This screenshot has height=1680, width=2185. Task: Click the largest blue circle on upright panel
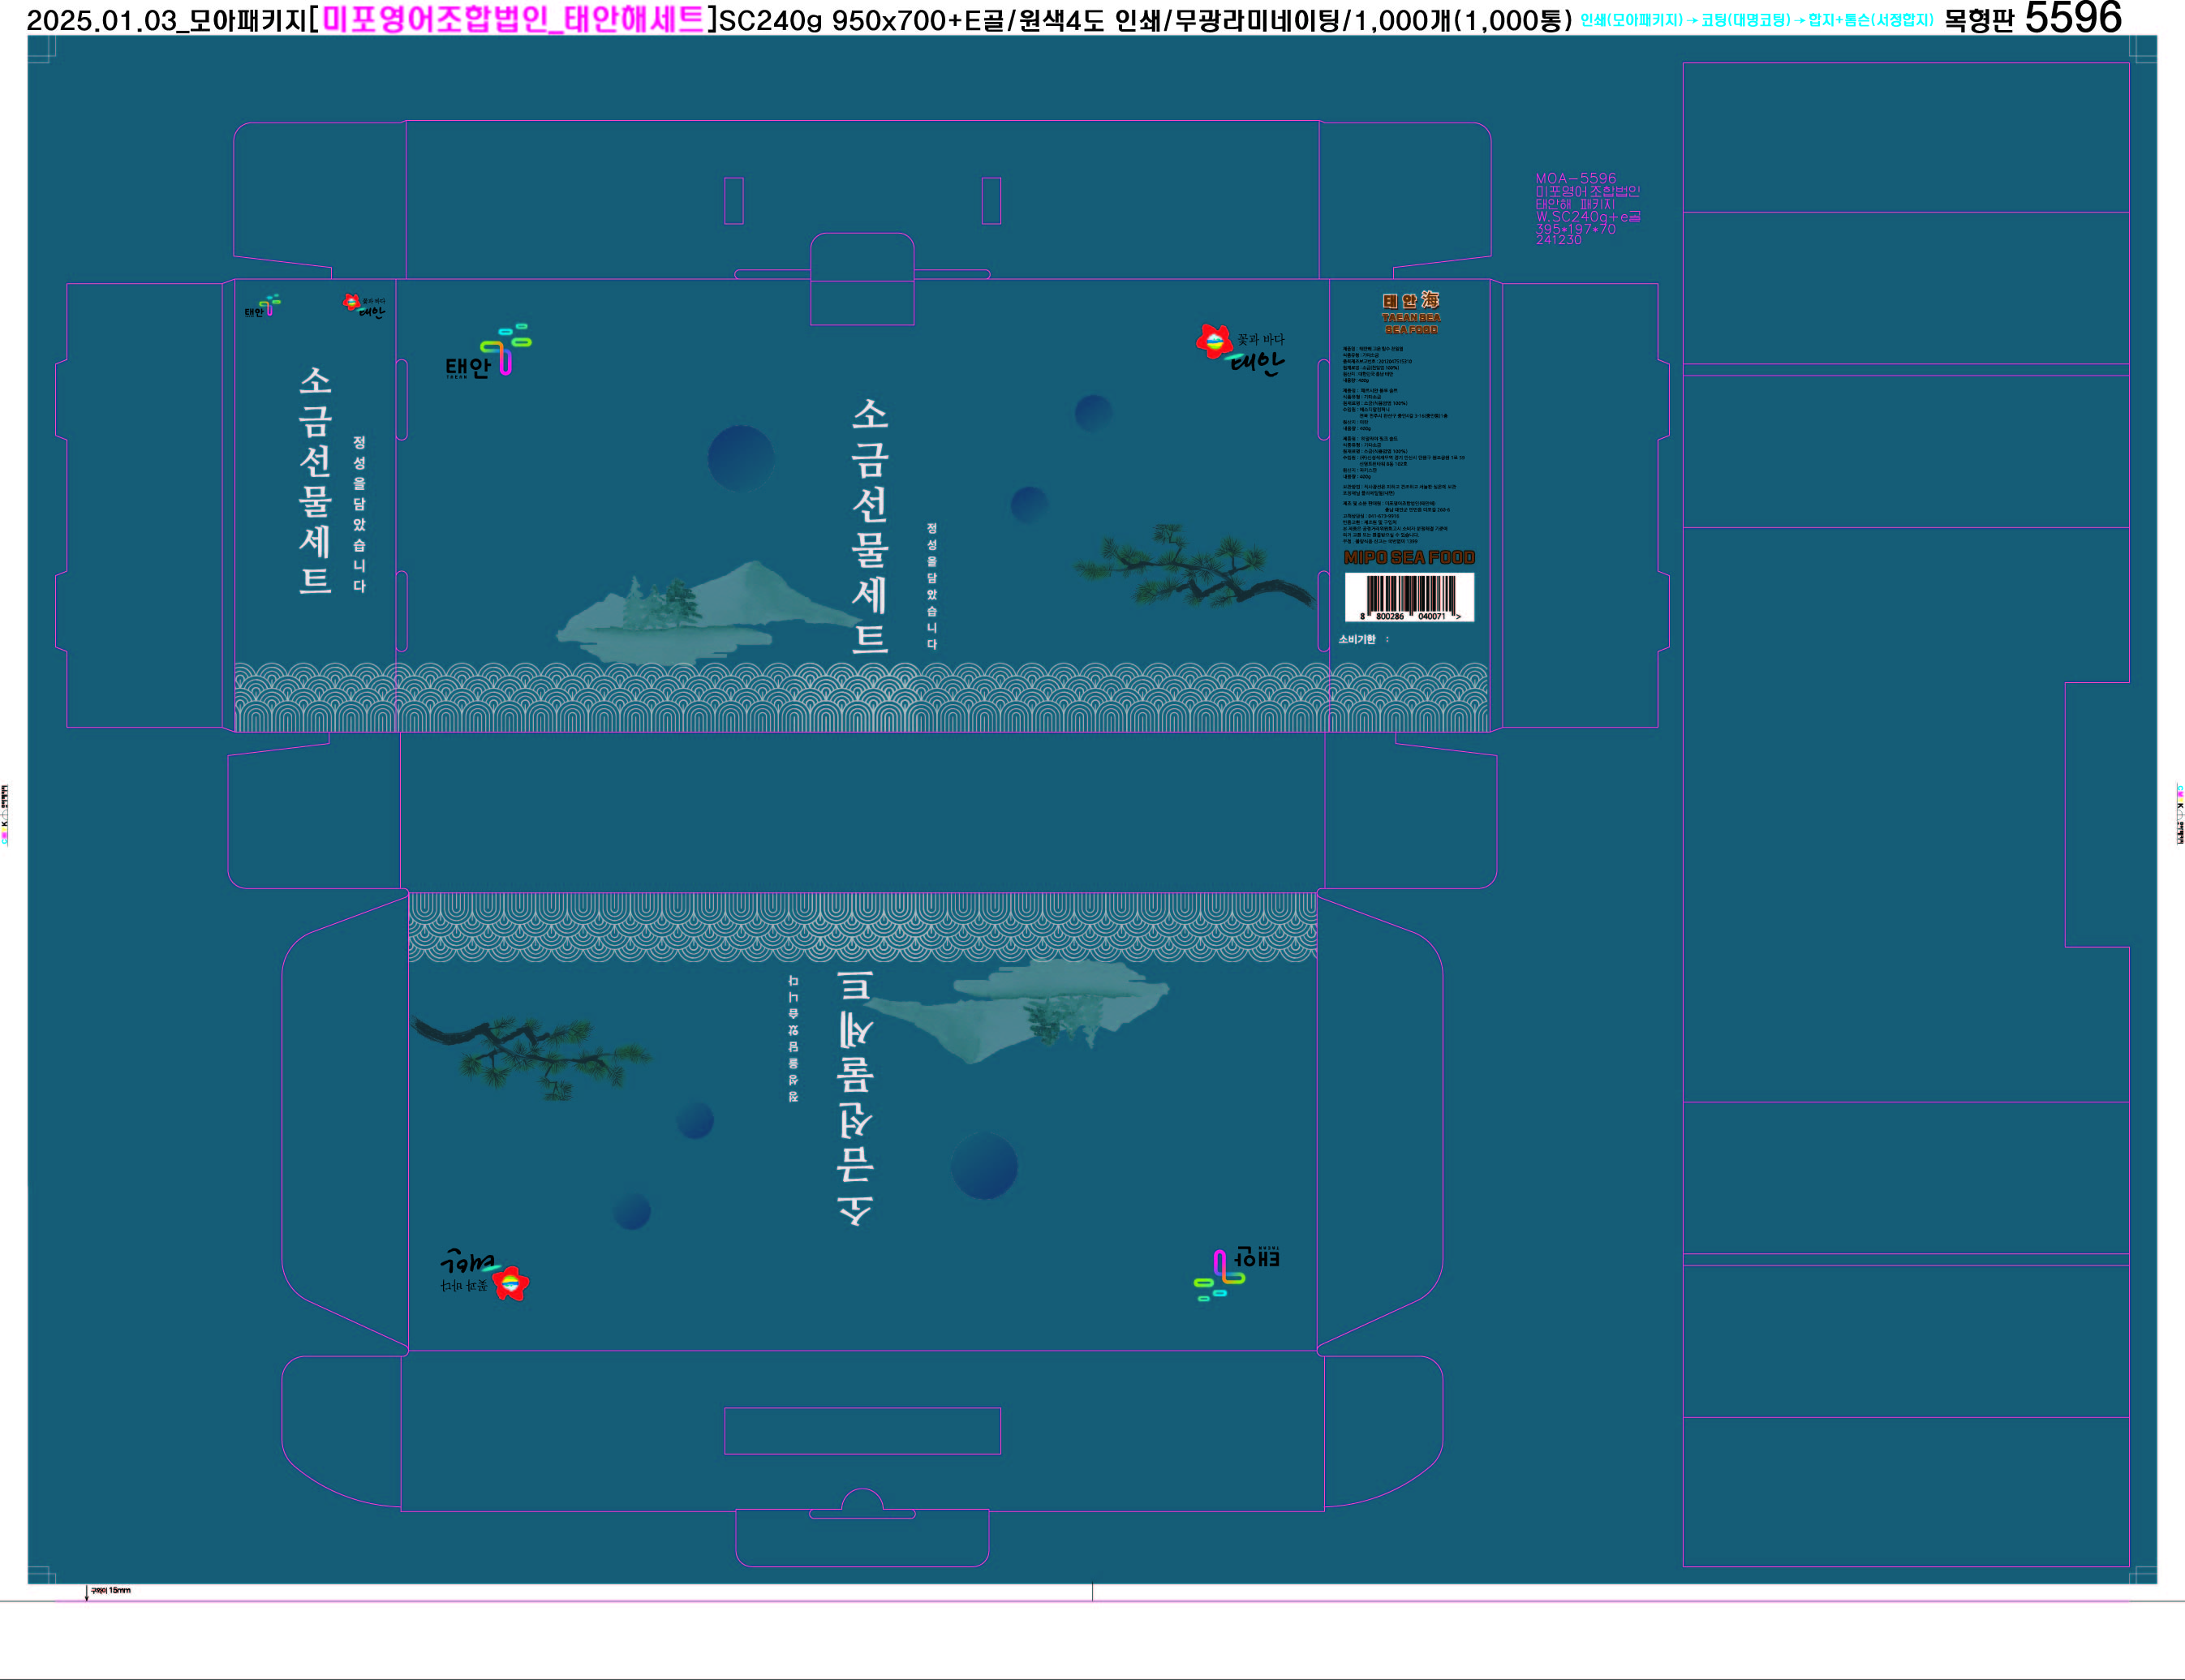pyautogui.click(x=740, y=458)
